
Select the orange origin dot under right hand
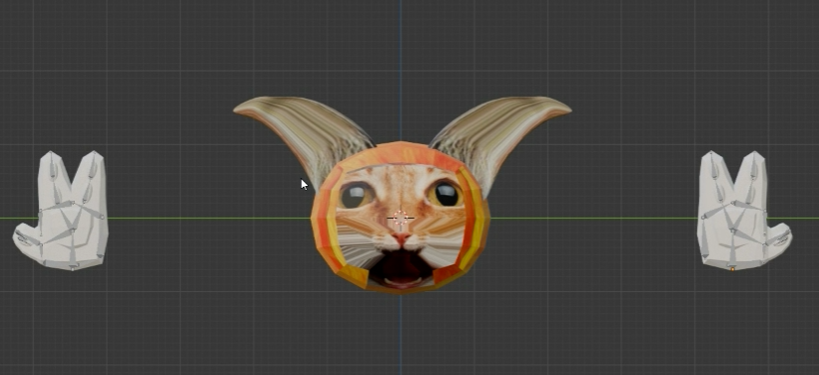tap(732, 269)
